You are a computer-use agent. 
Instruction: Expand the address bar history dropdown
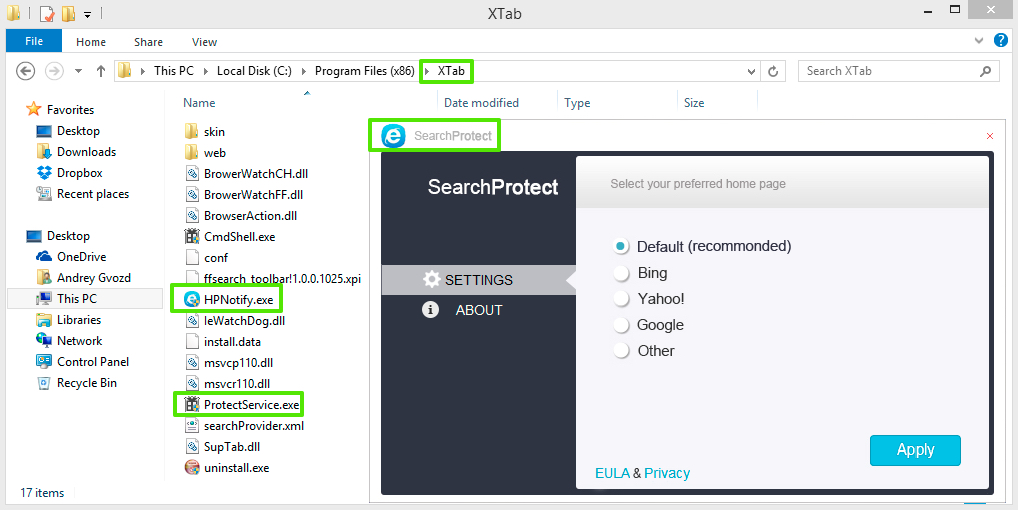pos(752,71)
